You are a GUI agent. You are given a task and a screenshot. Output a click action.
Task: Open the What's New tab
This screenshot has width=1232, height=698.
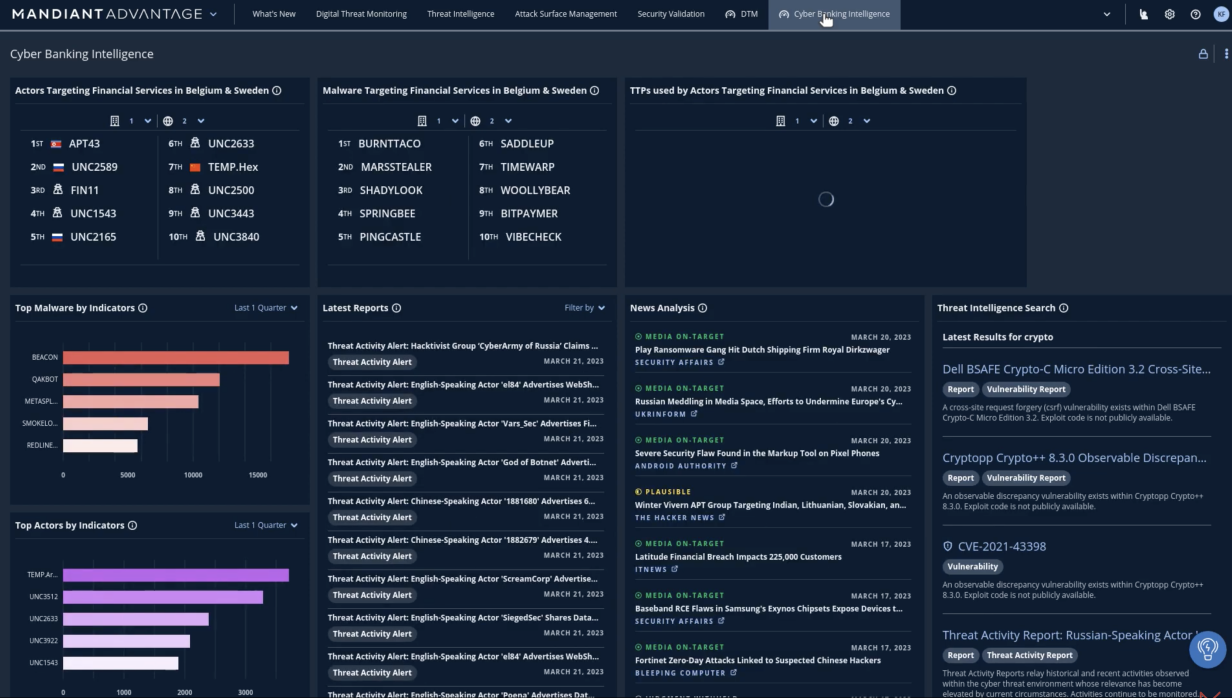(x=274, y=14)
